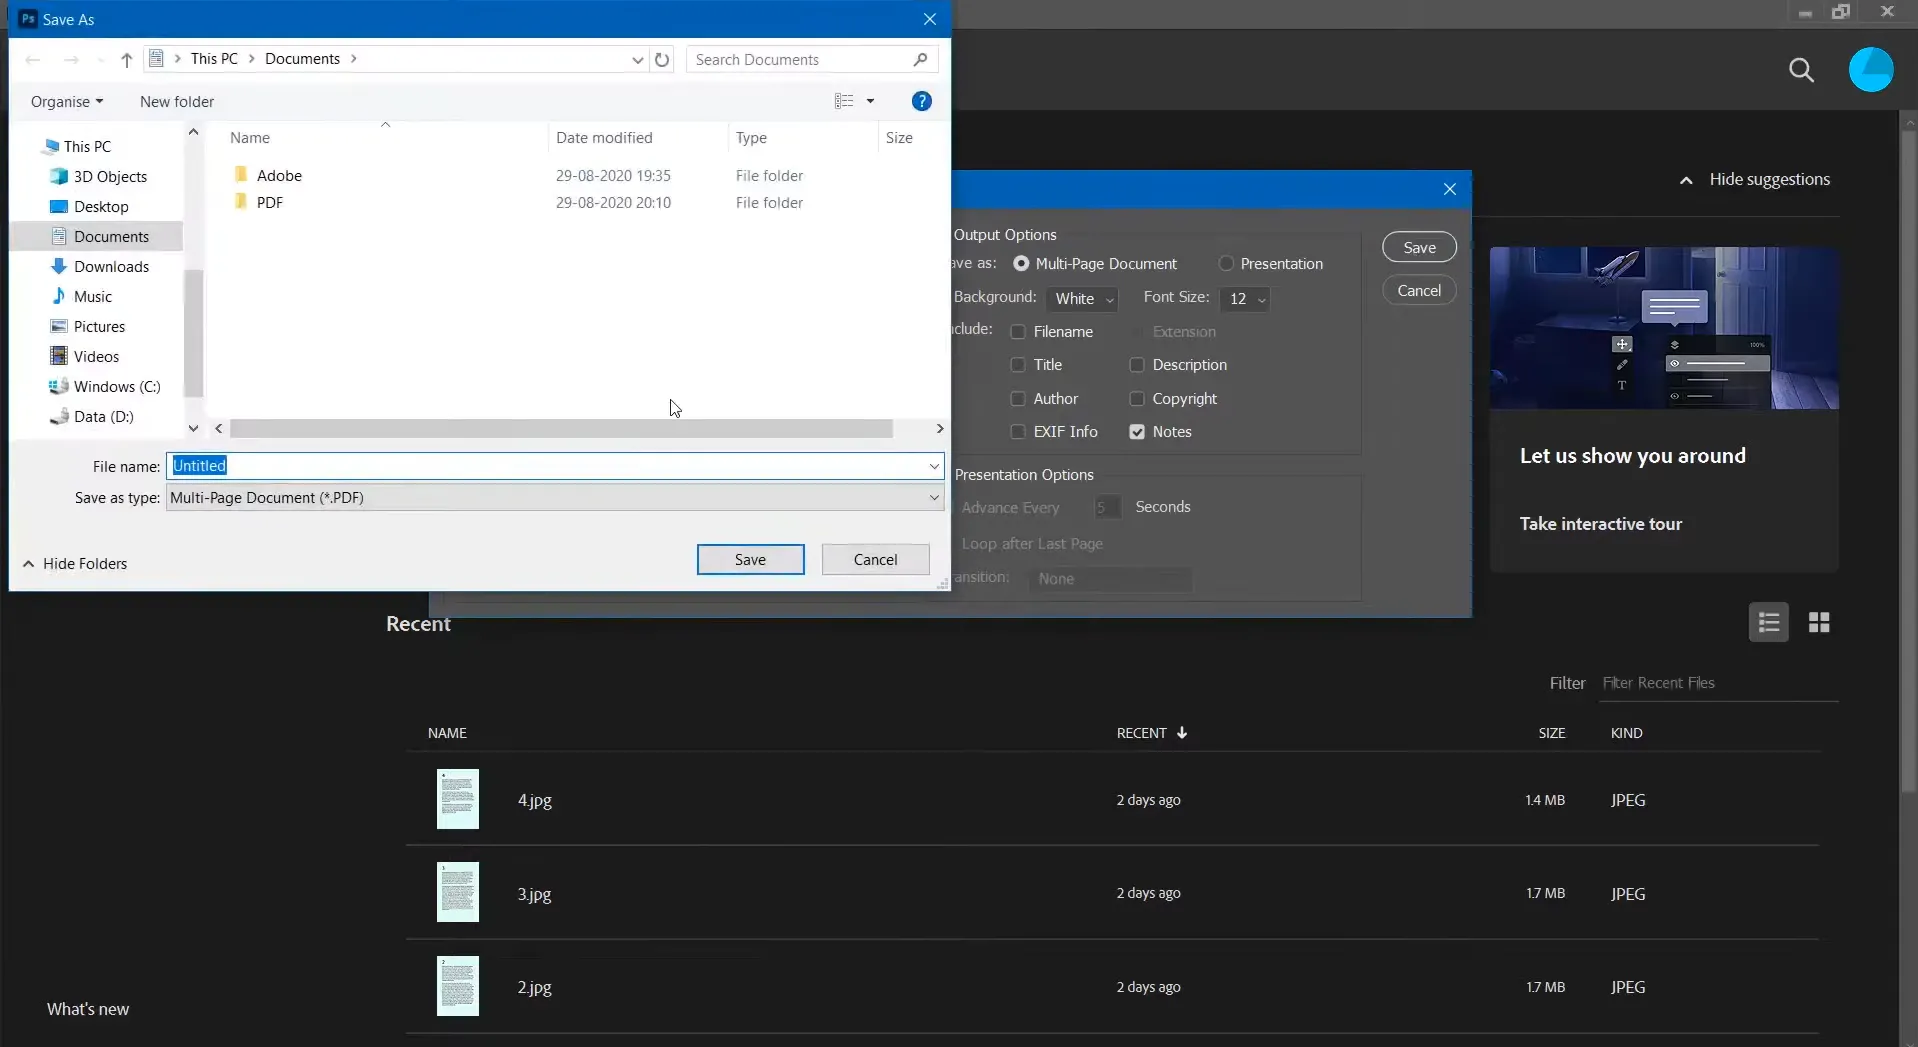Expand the Background White dropdown
The image size is (1918, 1047).
(1082, 299)
